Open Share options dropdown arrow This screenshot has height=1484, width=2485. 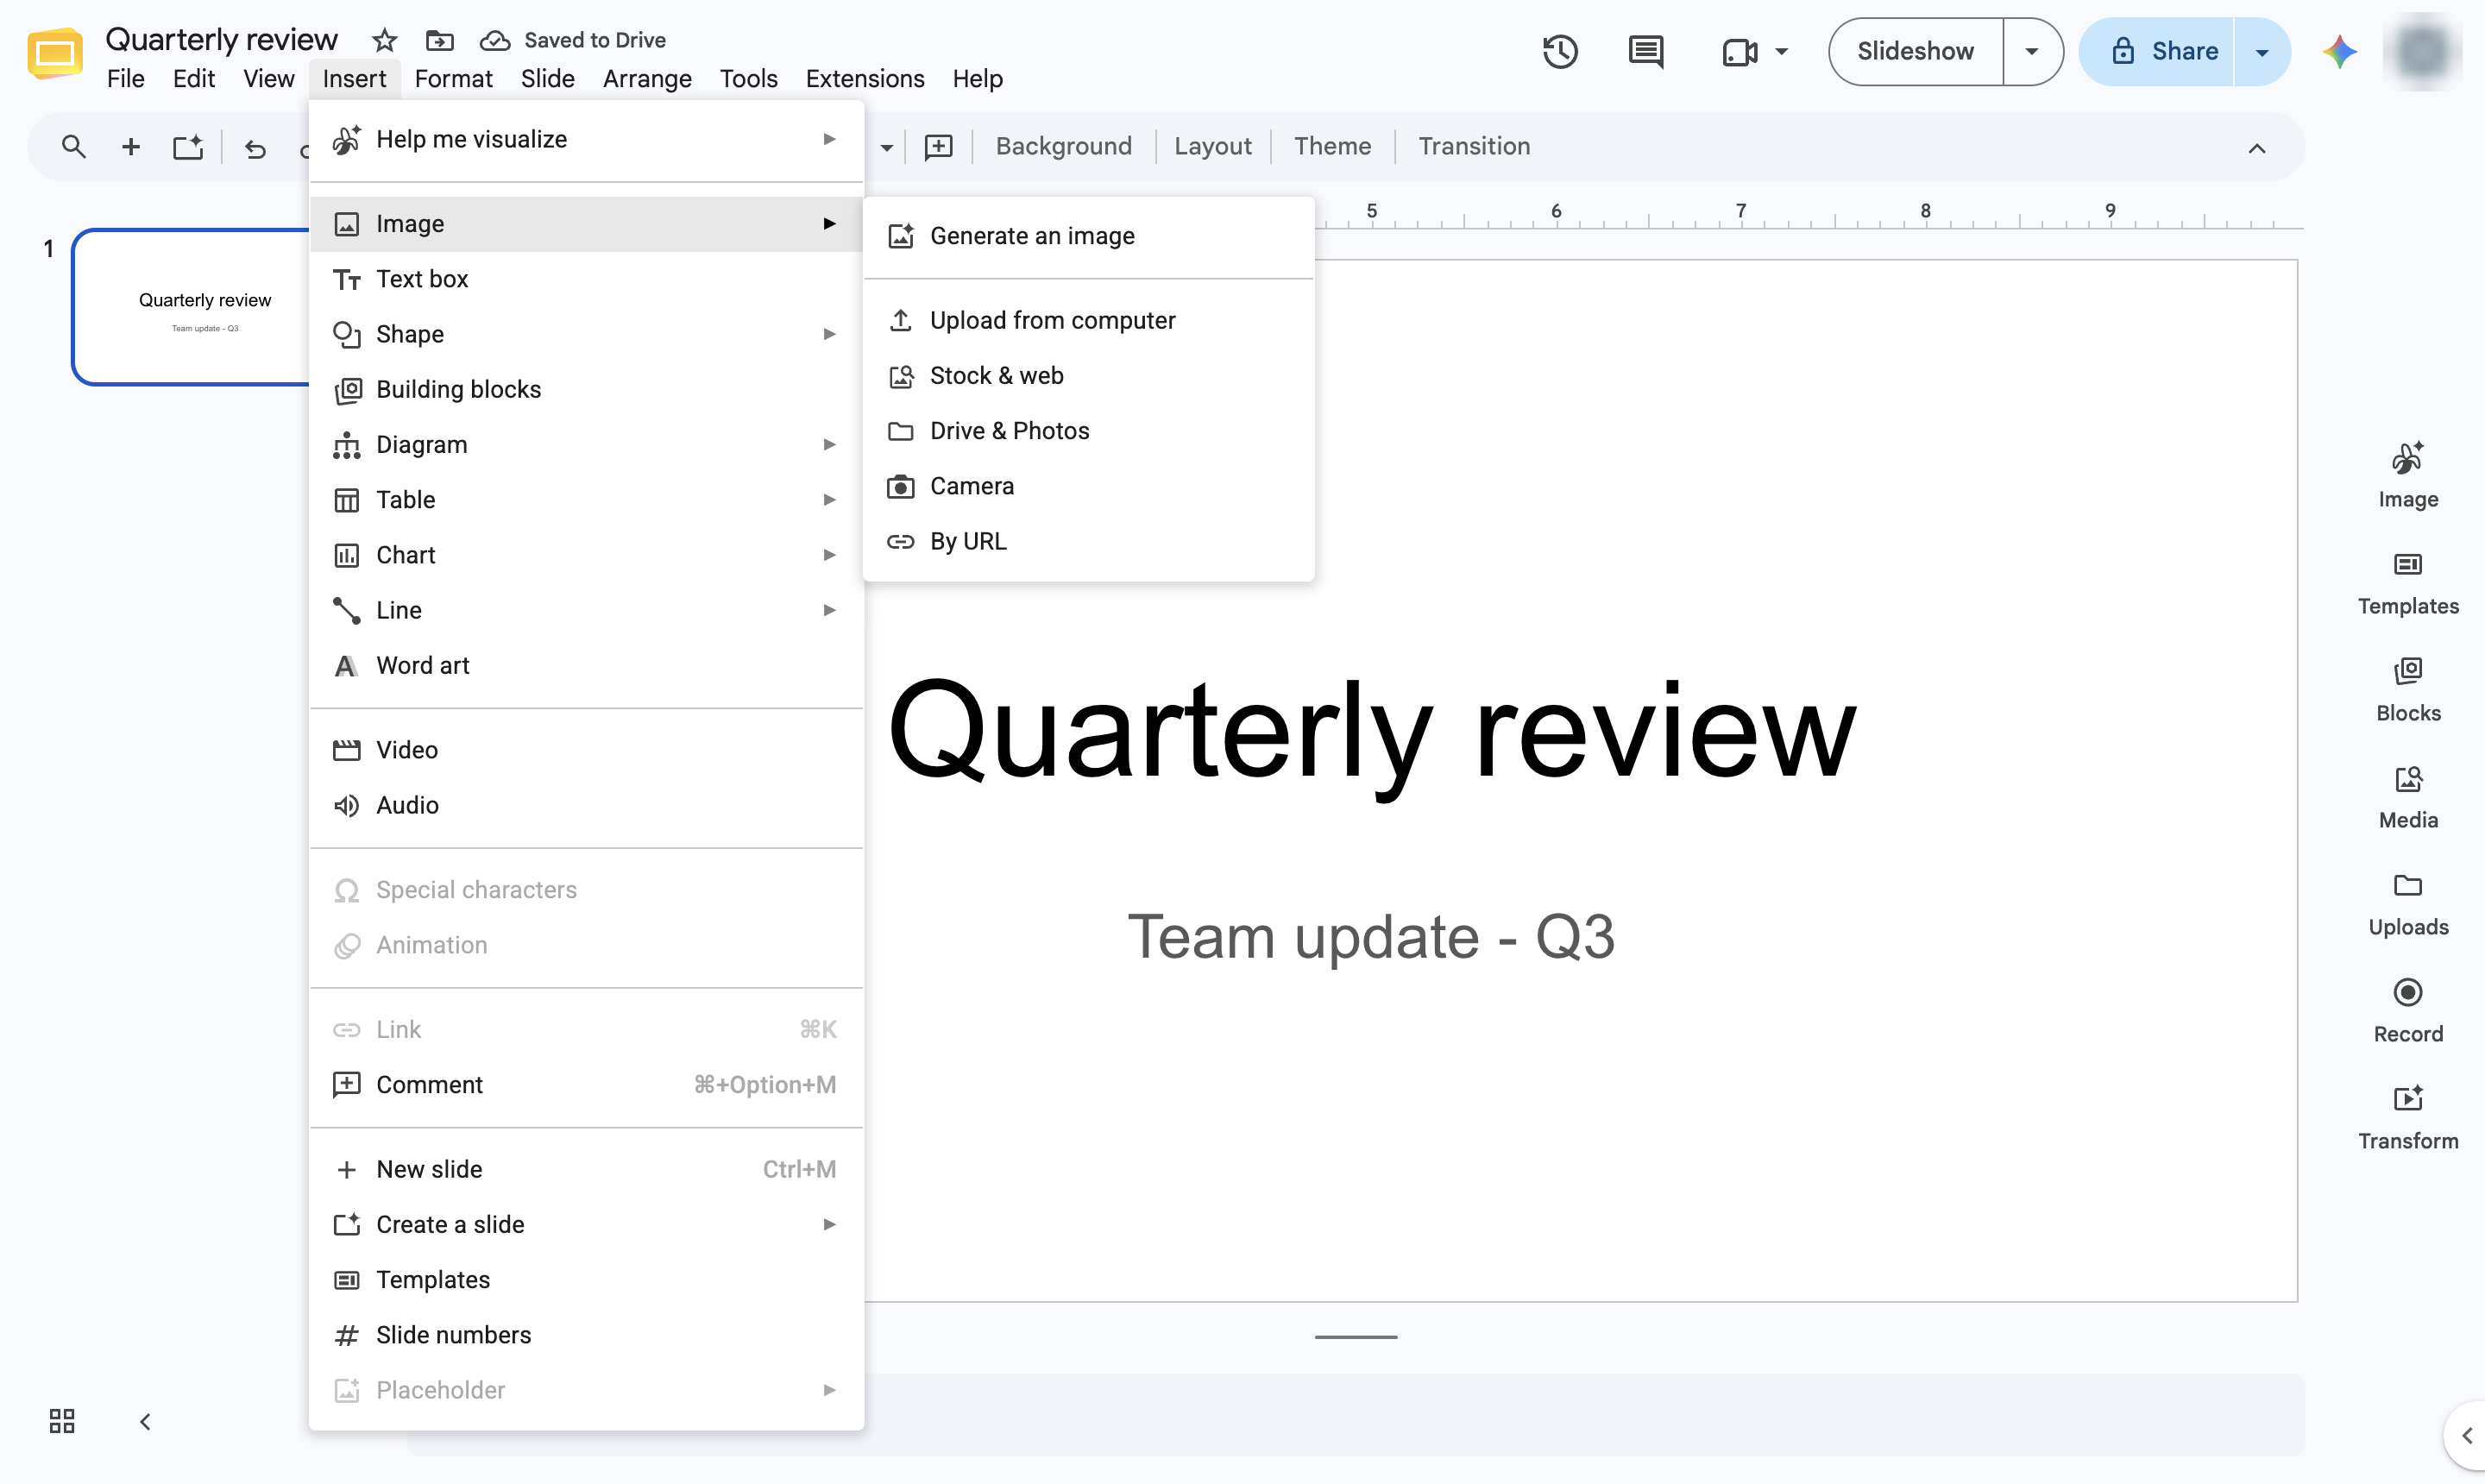pyautogui.click(x=2262, y=52)
